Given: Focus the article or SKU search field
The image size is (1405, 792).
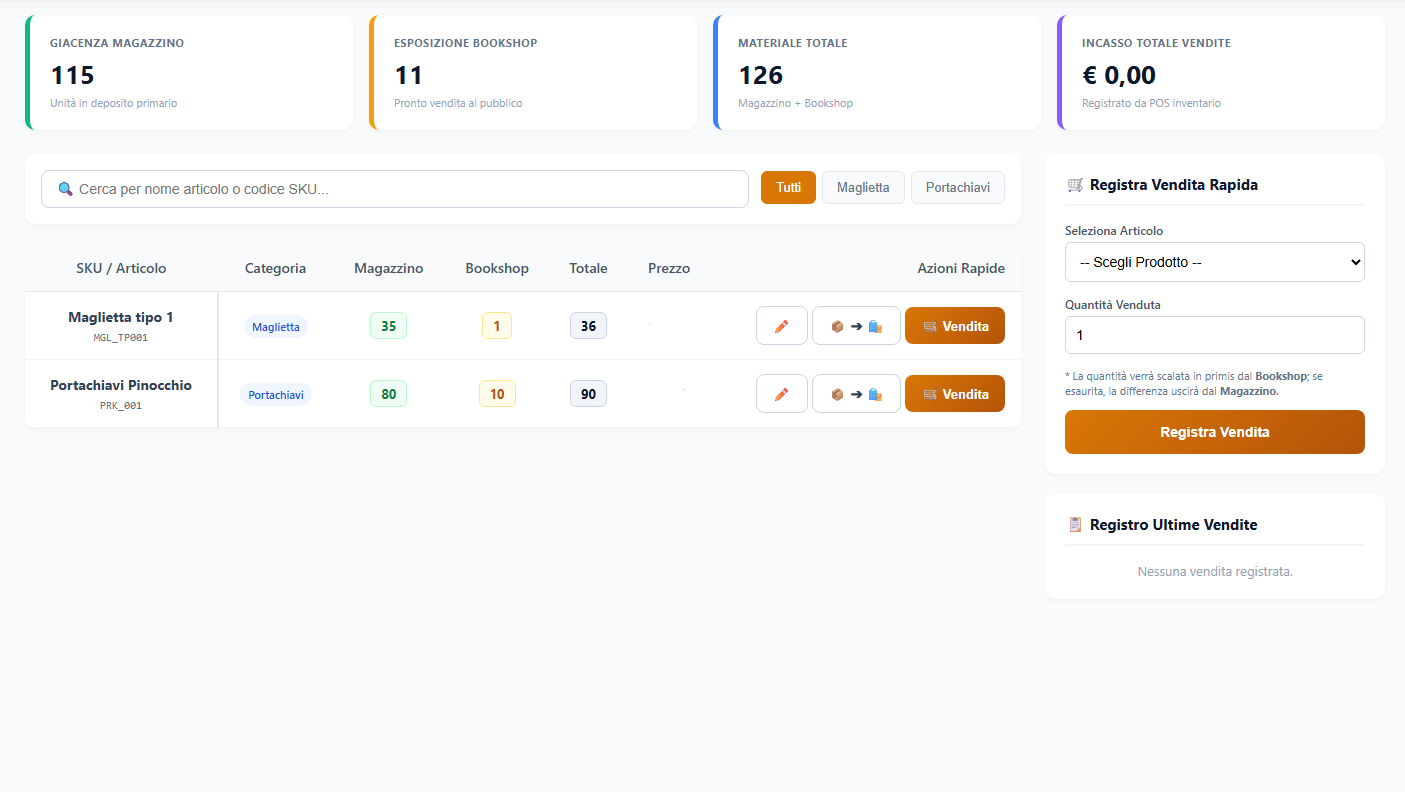Looking at the screenshot, I should 395,189.
